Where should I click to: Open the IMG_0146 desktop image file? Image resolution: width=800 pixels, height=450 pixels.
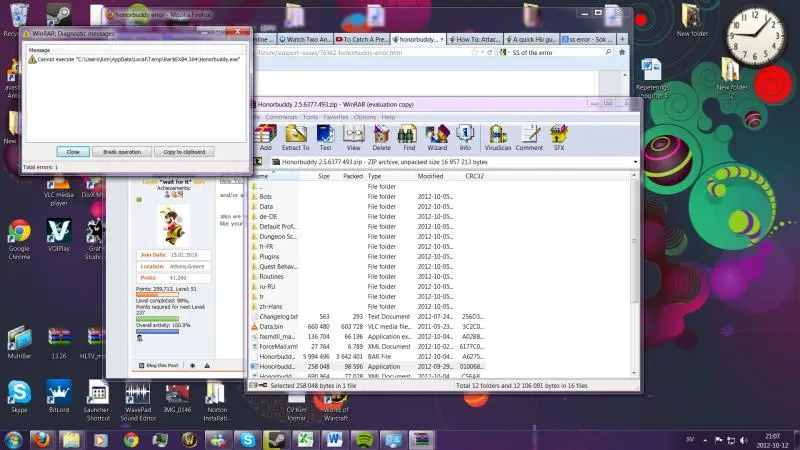tap(177, 398)
